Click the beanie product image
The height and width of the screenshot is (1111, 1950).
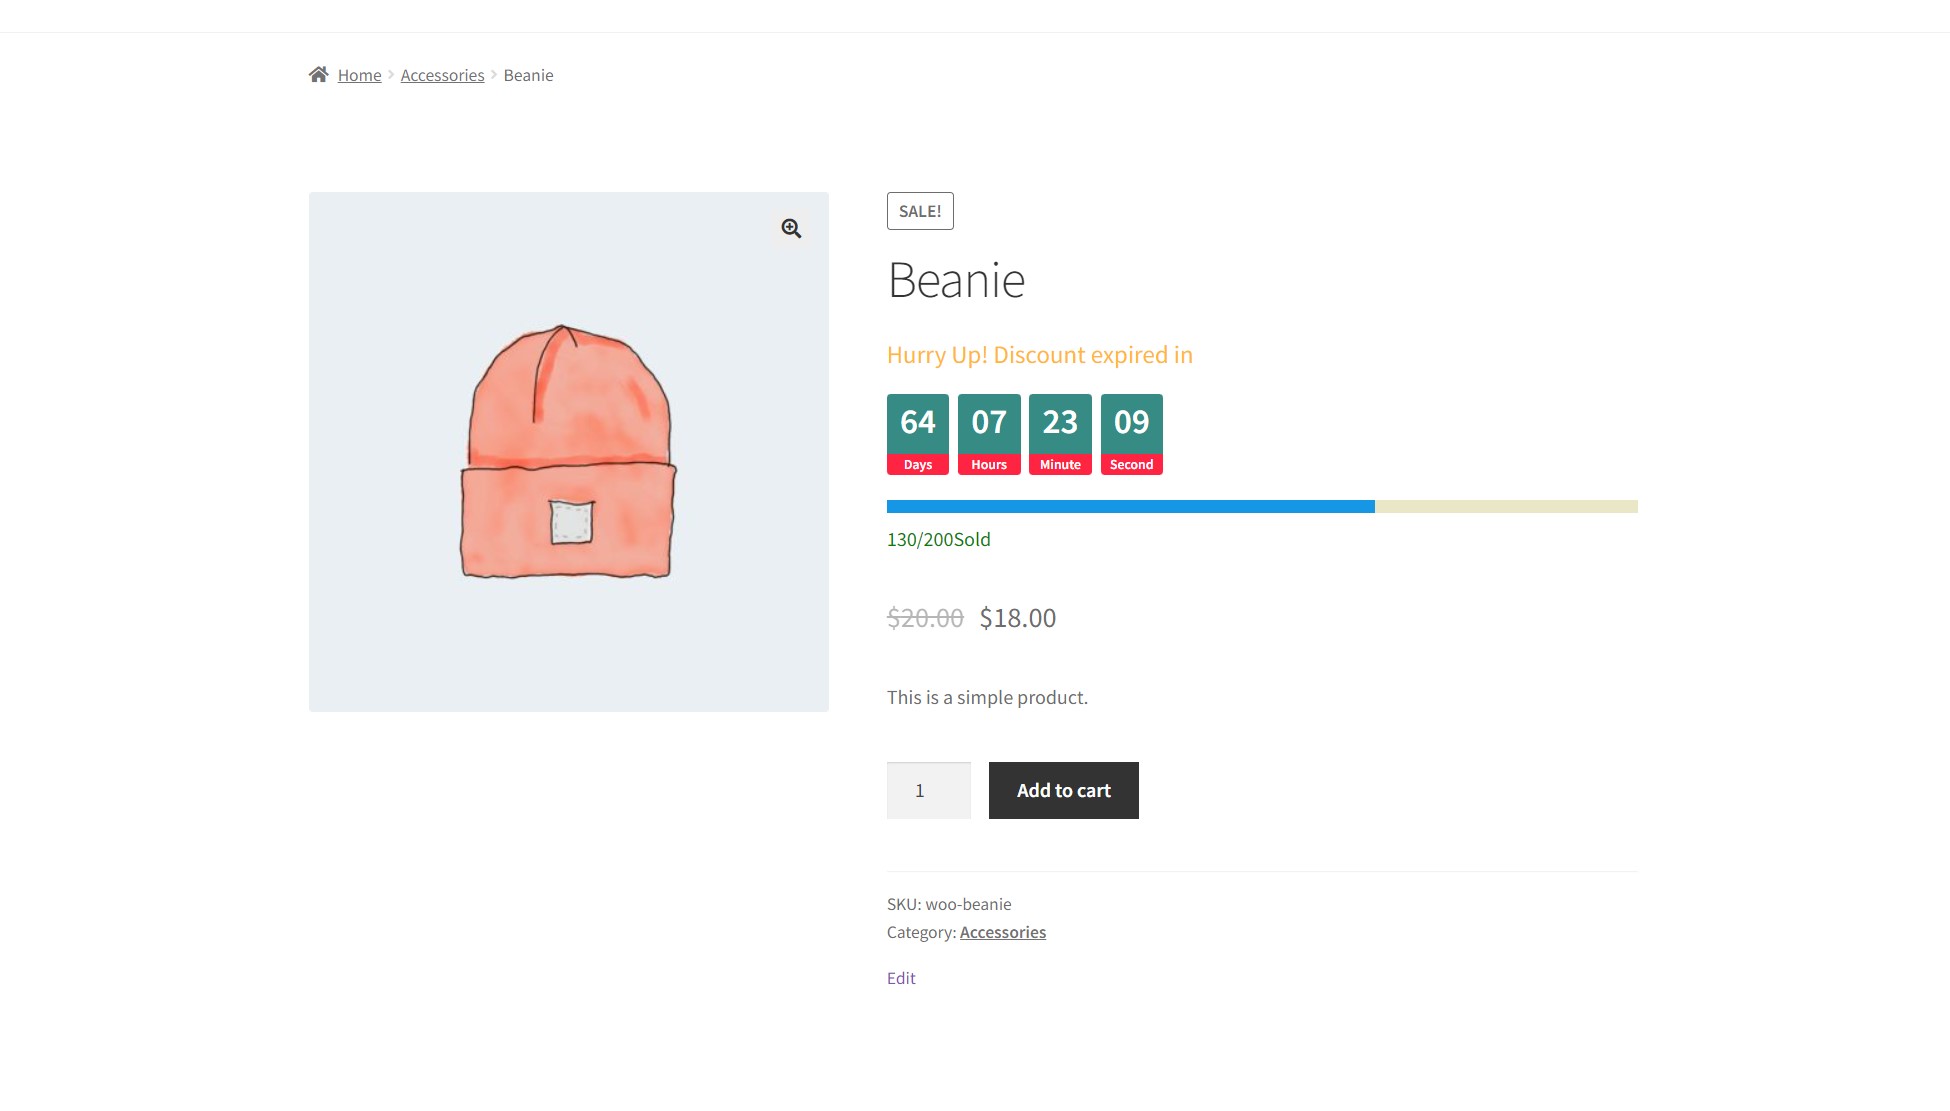568,452
